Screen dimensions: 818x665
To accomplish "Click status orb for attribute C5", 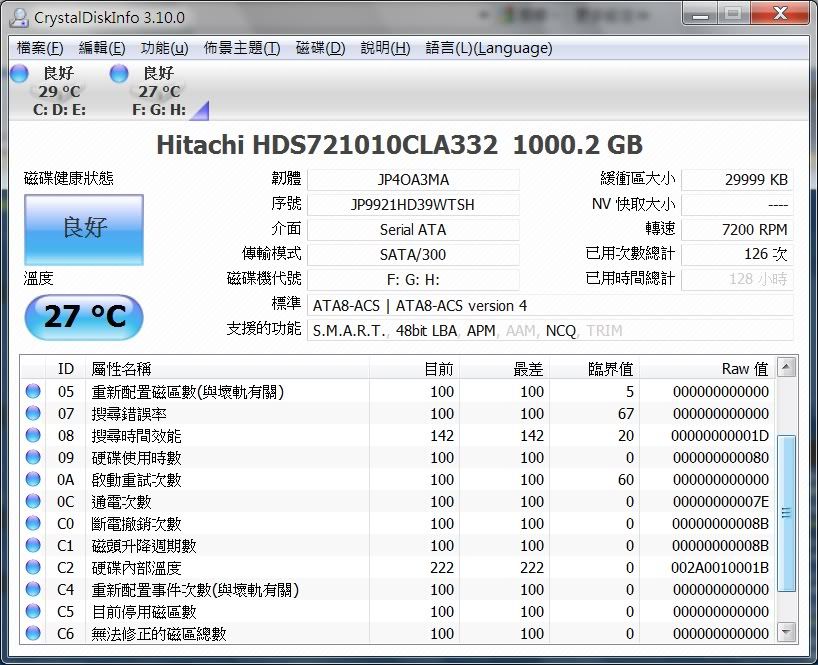I will click(33, 611).
